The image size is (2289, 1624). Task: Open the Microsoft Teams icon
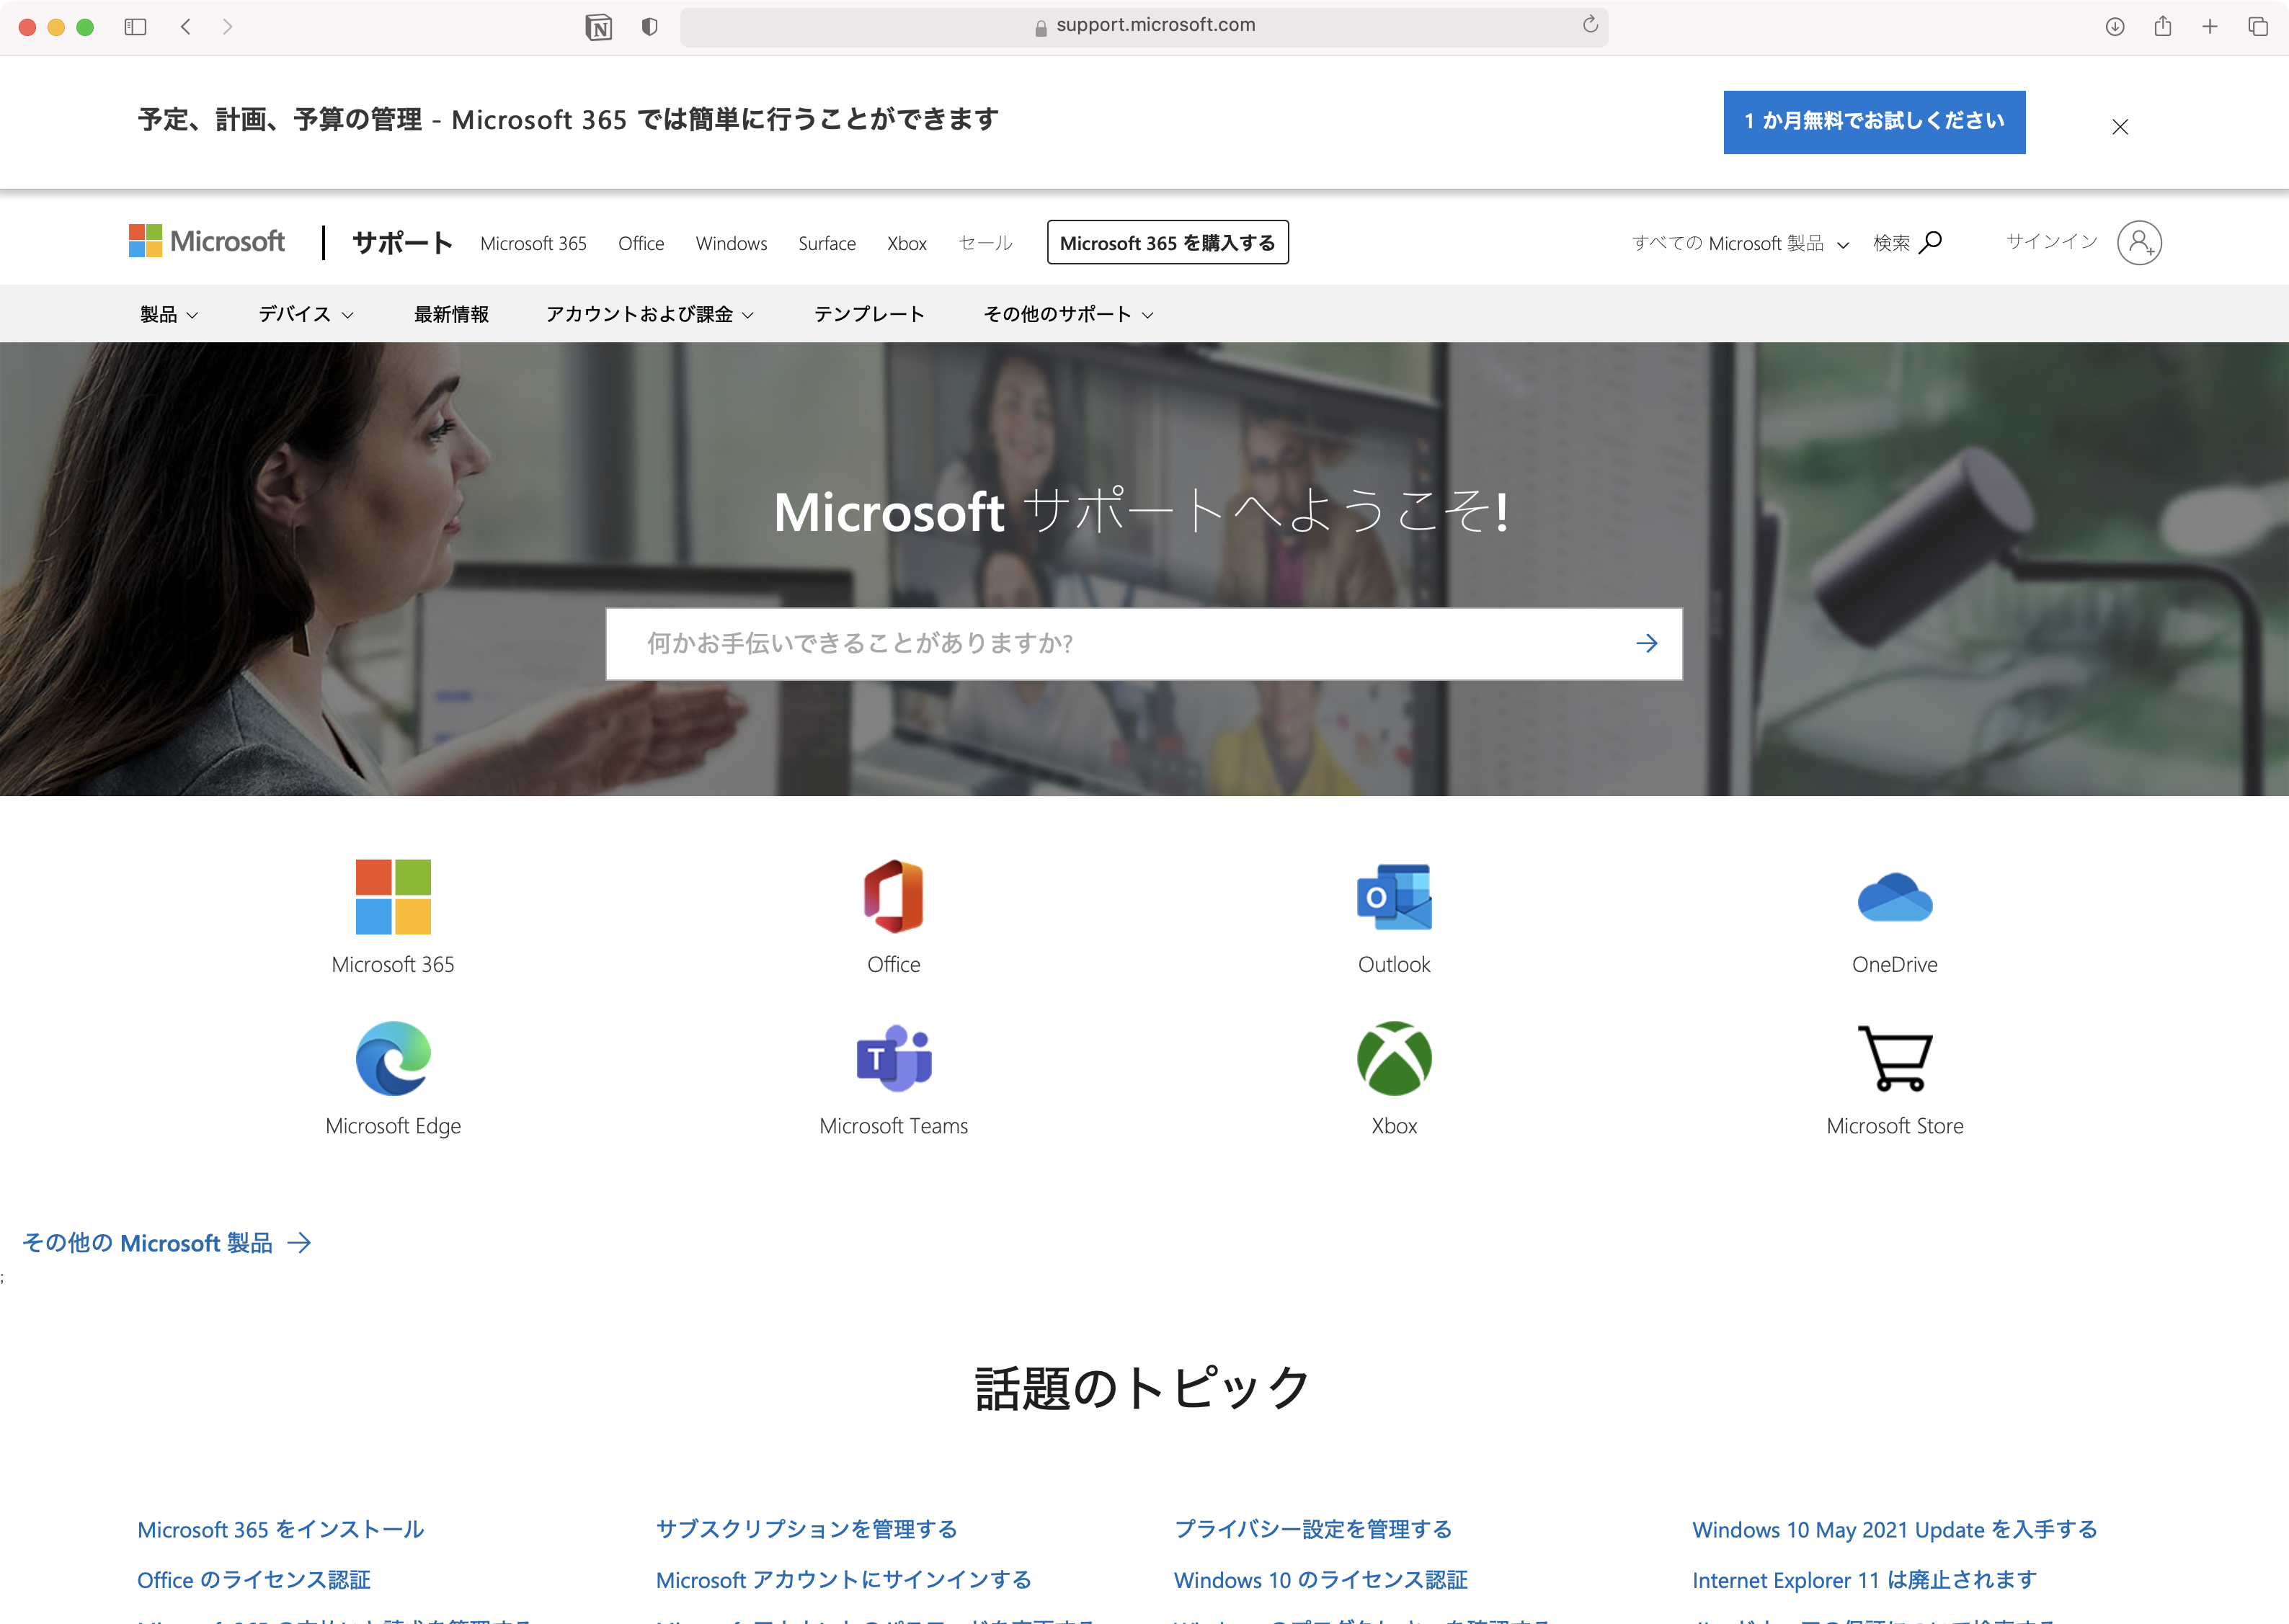(x=893, y=1058)
